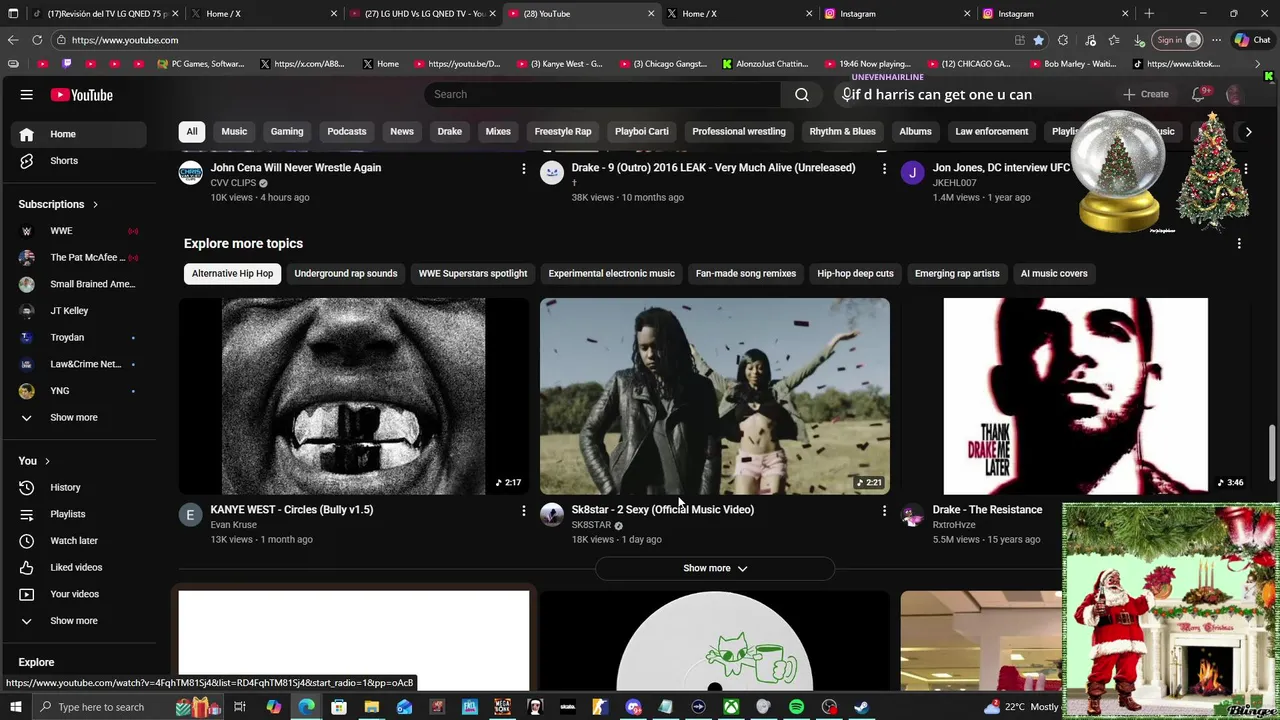This screenshot has height=720, width=1280.
Task: Select the Professional wrestling chip
Action: [x=739, y=131]
